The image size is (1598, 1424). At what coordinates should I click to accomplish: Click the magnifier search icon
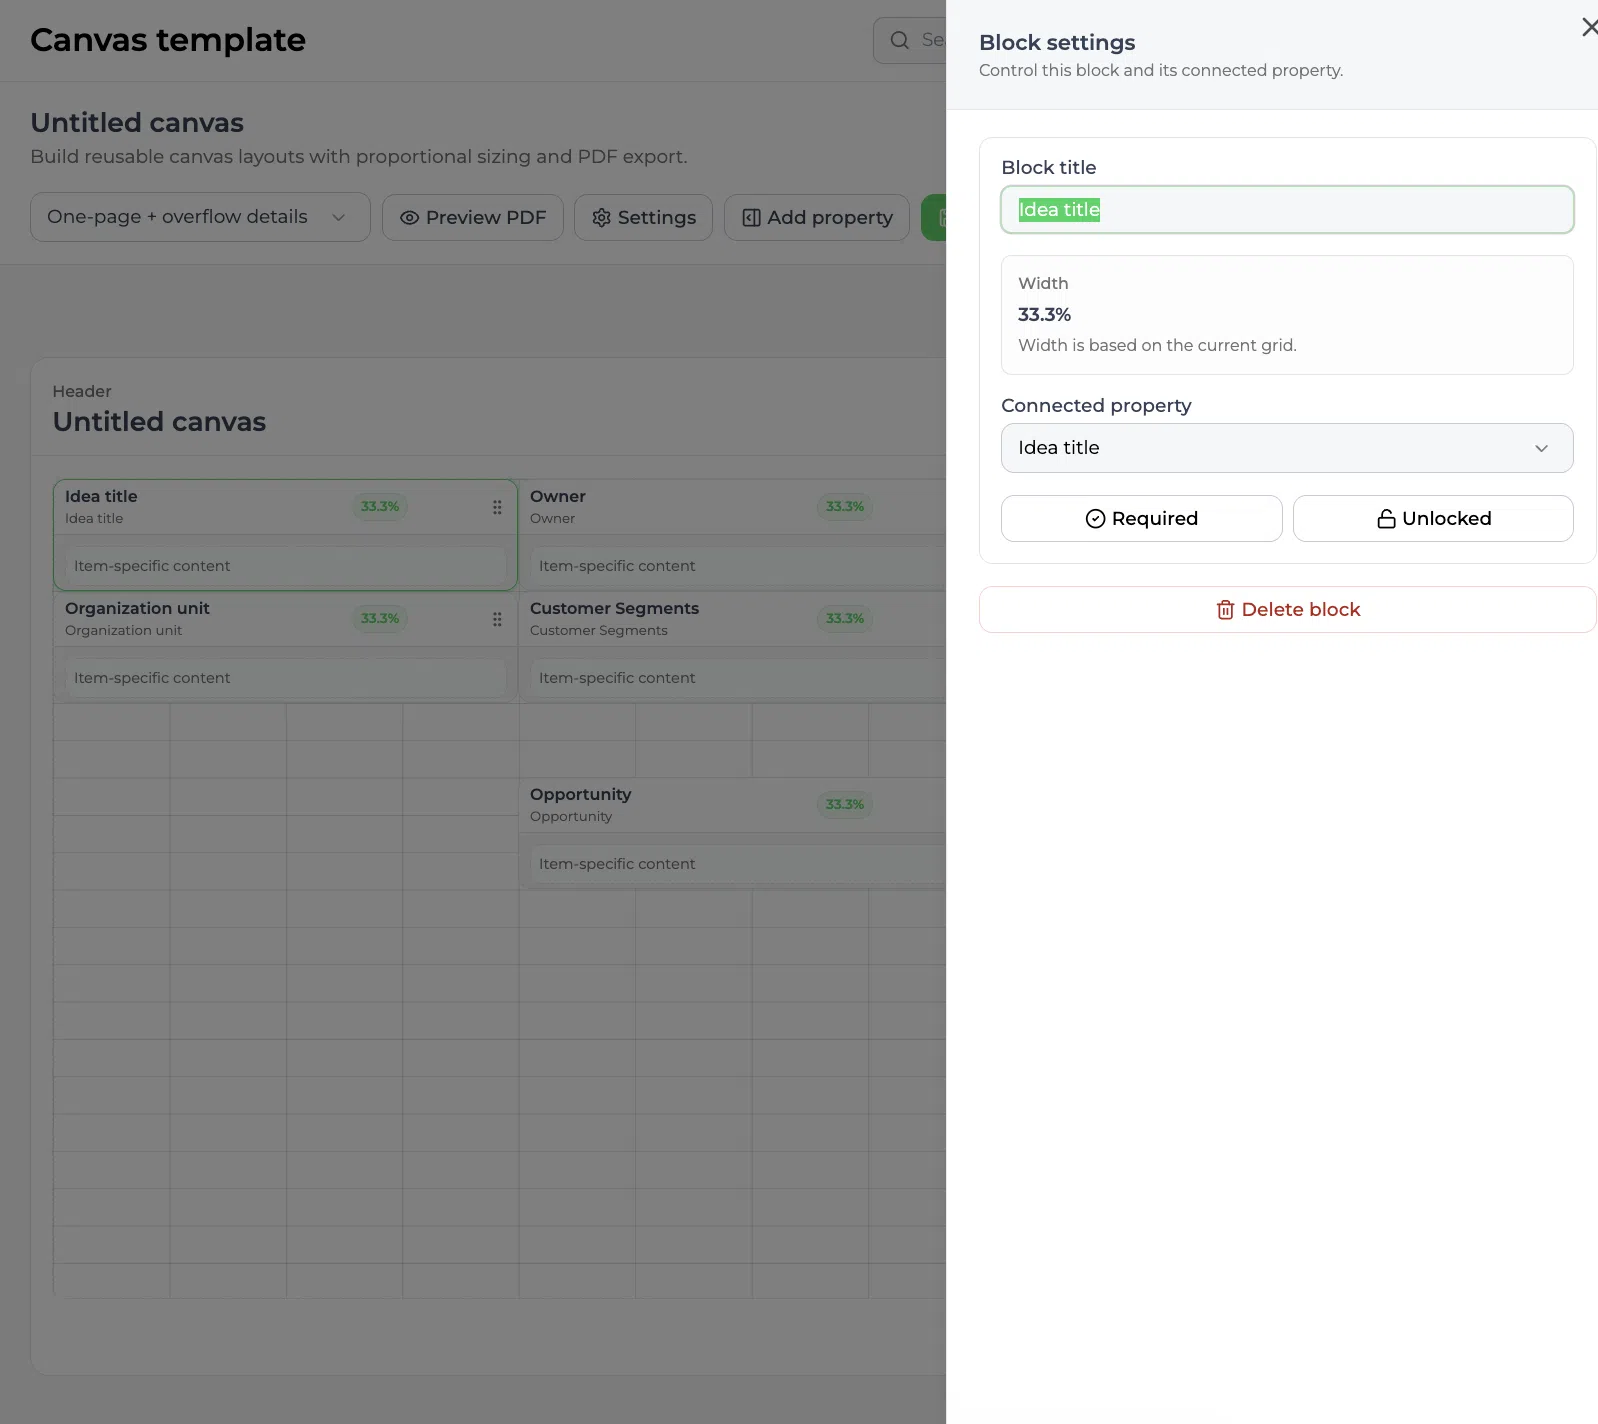[x=900, y=40]
